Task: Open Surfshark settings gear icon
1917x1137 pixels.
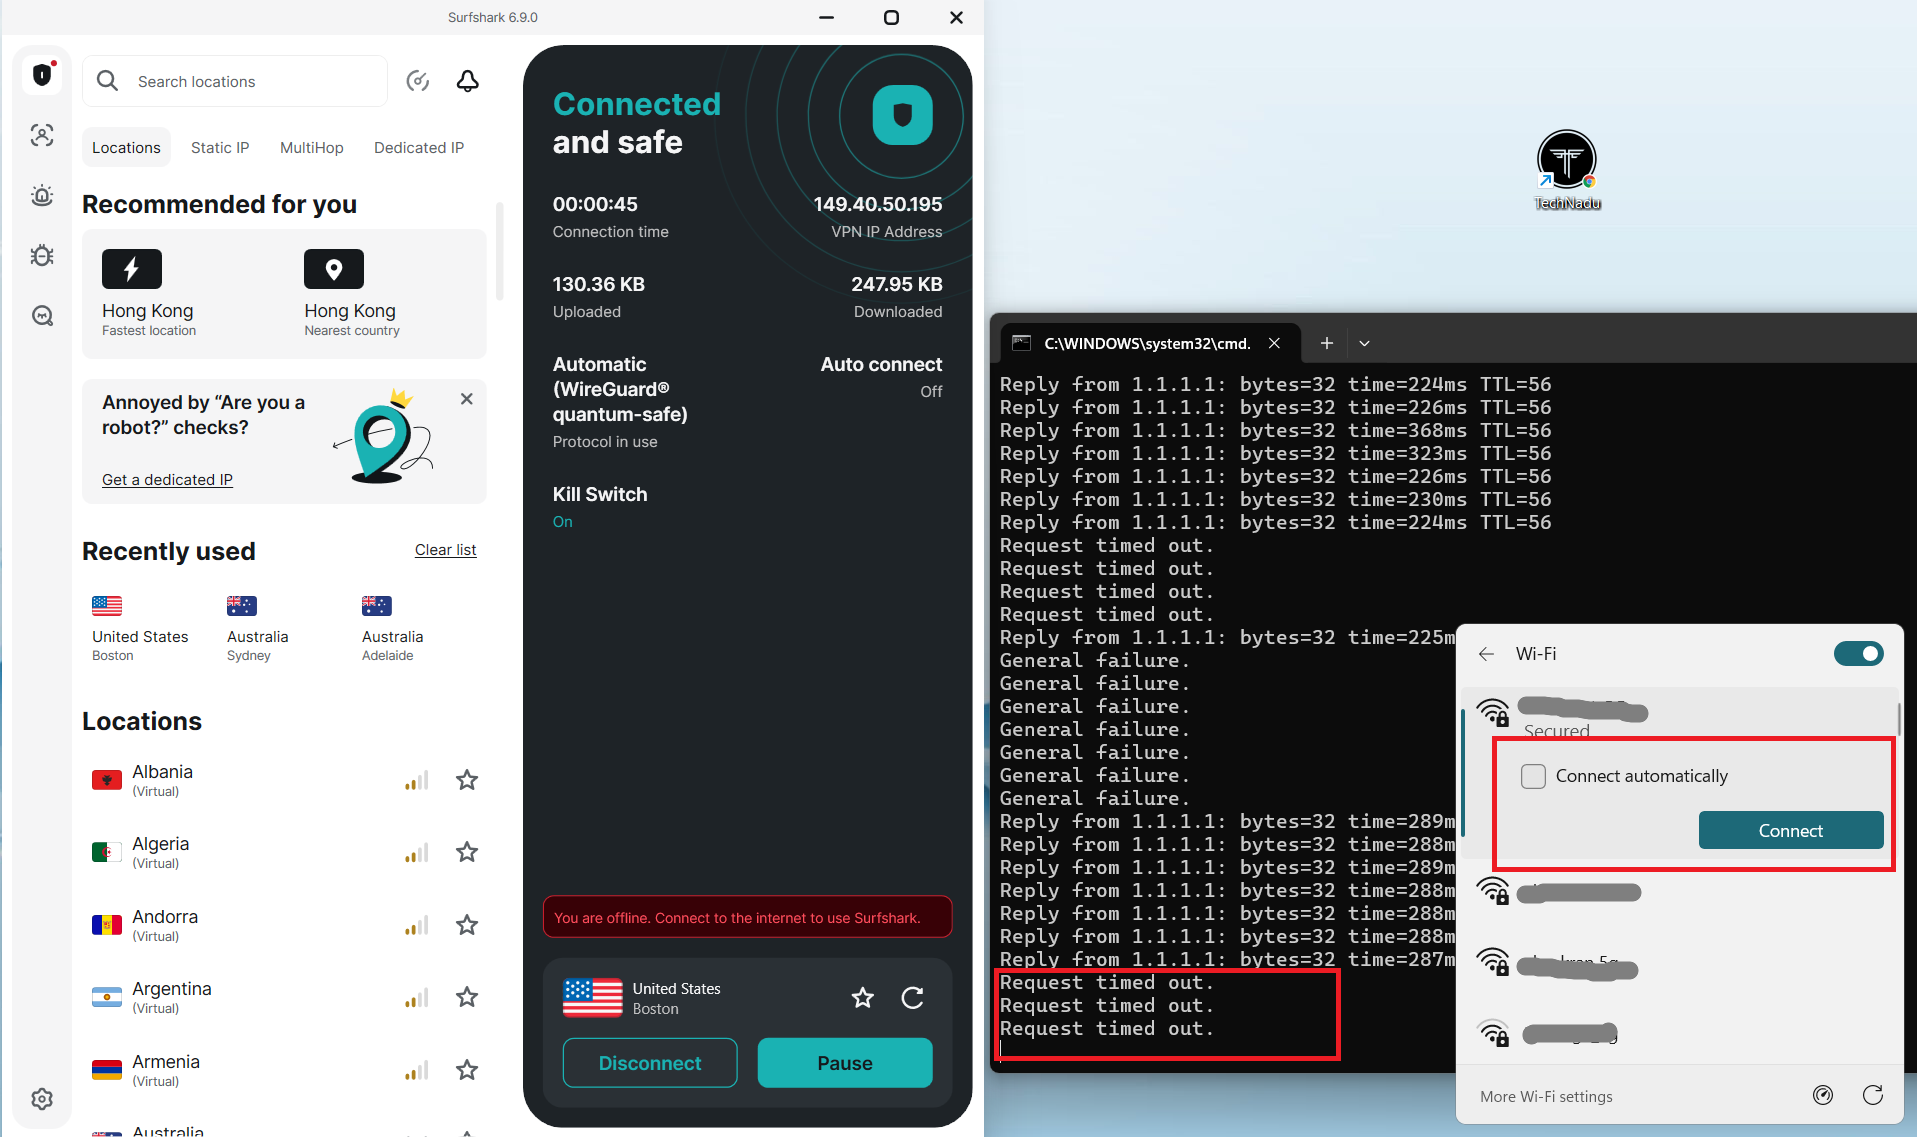Action: (x=42, y=1099)
